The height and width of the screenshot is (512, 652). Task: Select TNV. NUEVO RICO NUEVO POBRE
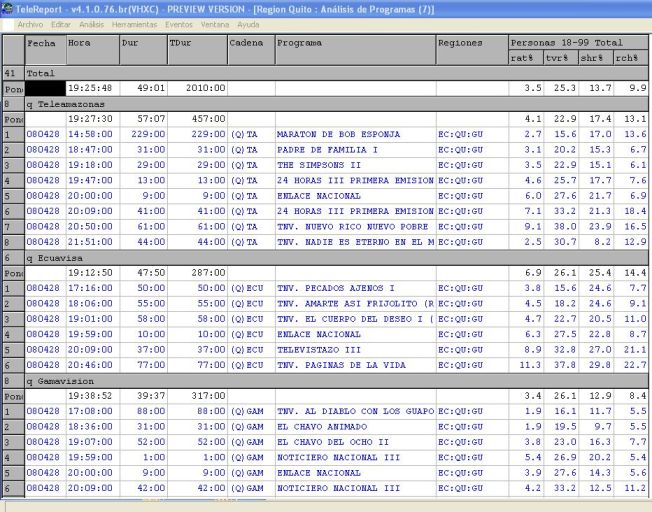point(353,227)
